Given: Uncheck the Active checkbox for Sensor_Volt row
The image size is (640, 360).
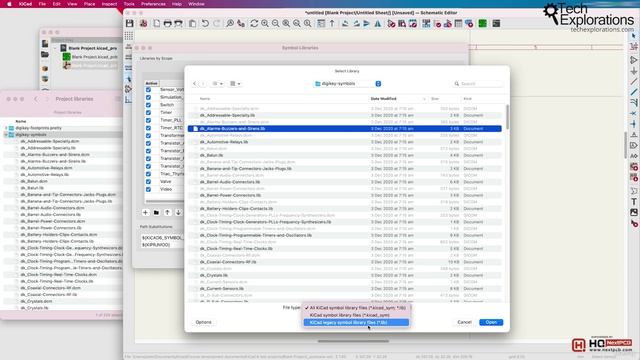Looking at the screenshot, I should click(x=148, y=89).
